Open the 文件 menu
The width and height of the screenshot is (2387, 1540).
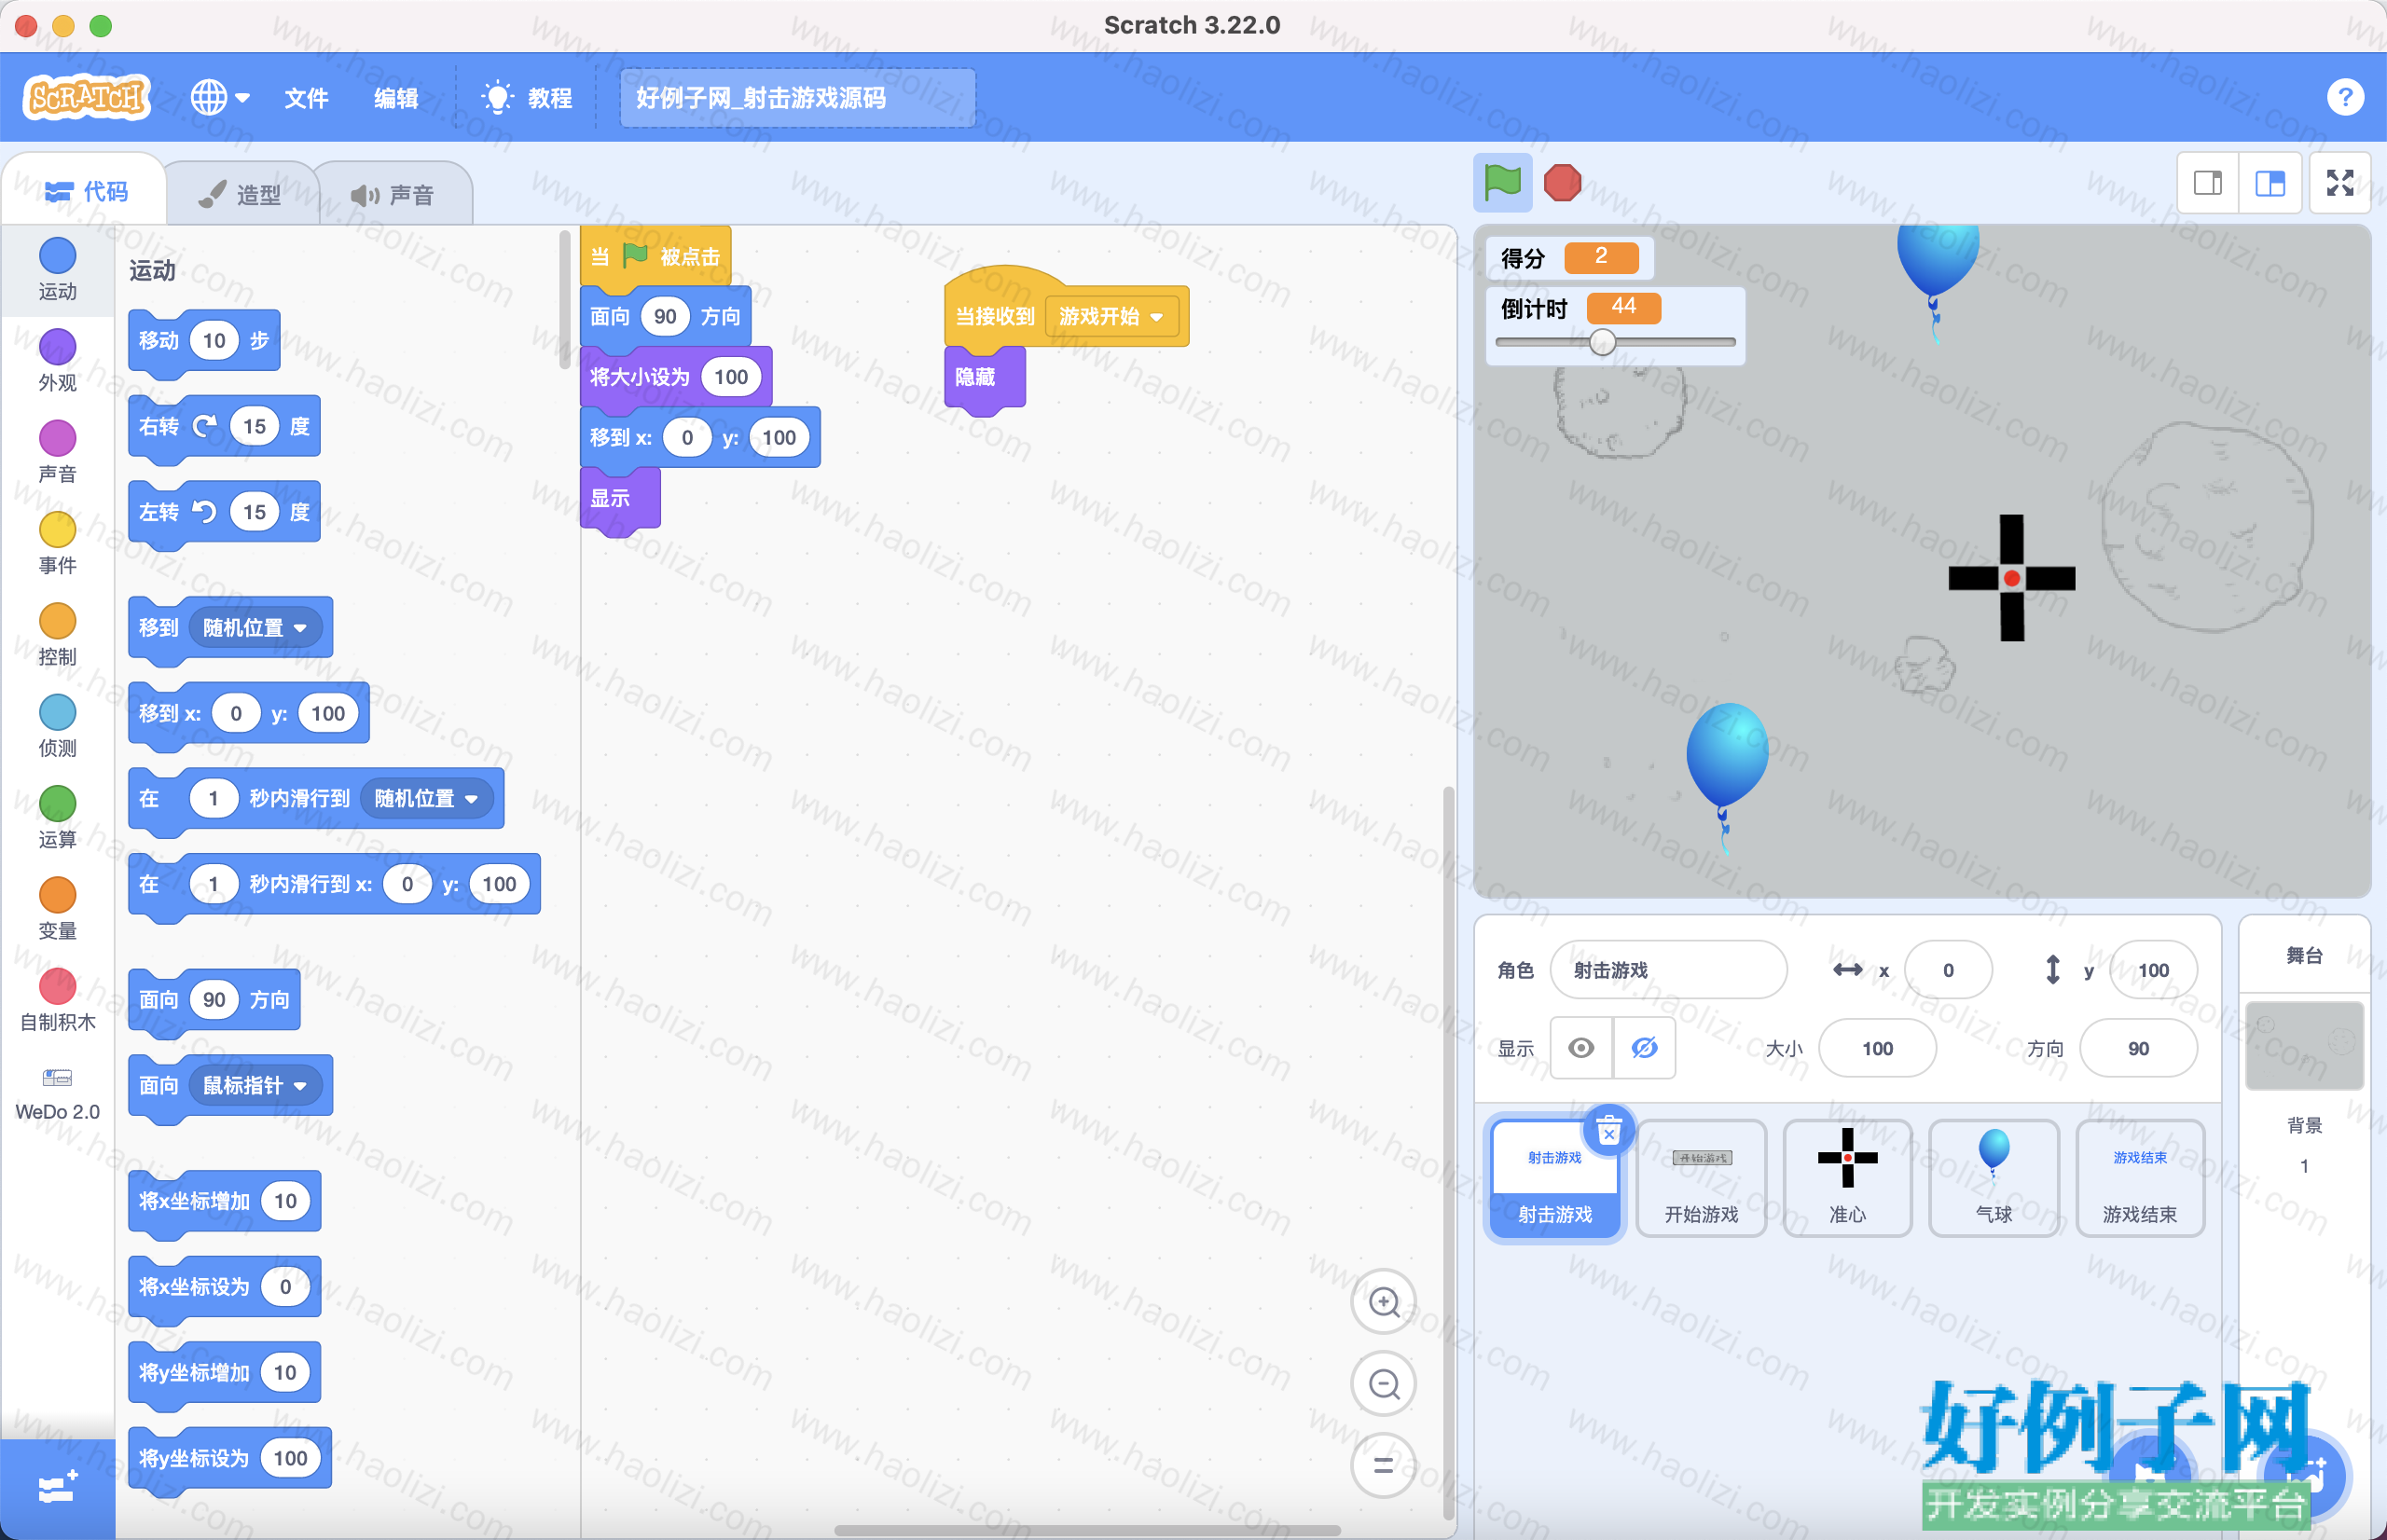(x=306, y=98)
